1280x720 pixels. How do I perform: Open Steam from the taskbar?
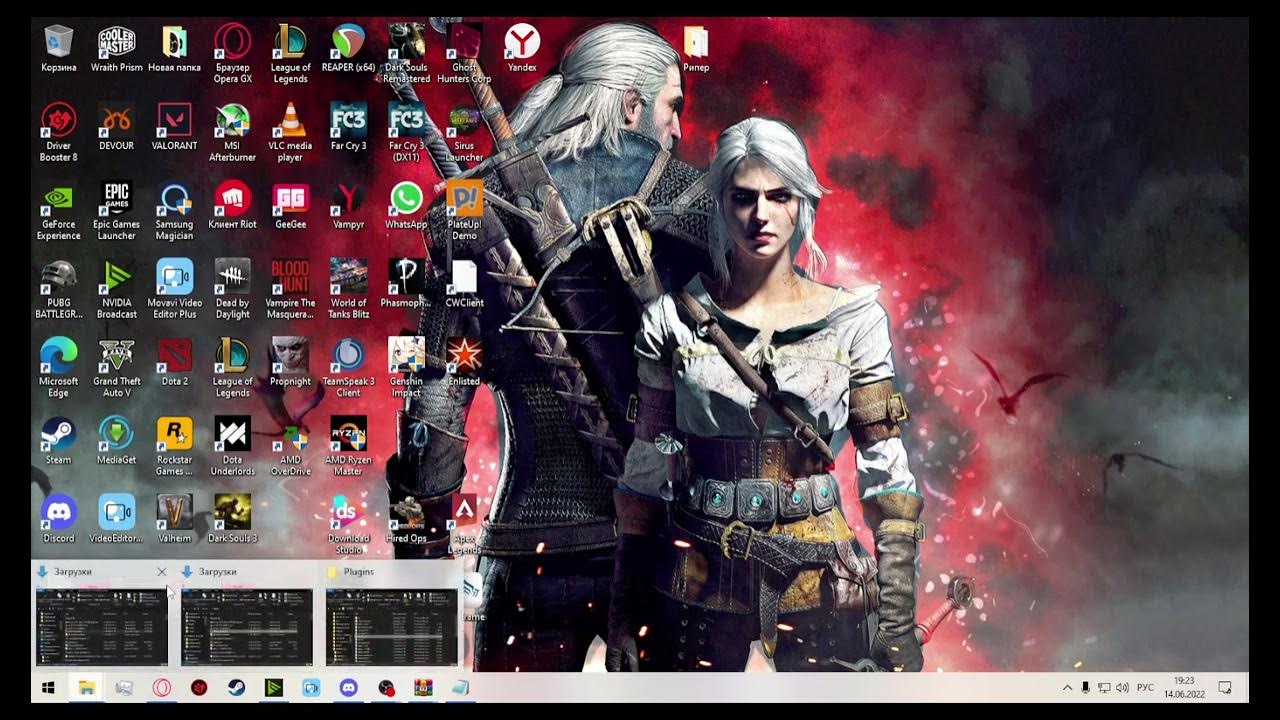(236, 688)
